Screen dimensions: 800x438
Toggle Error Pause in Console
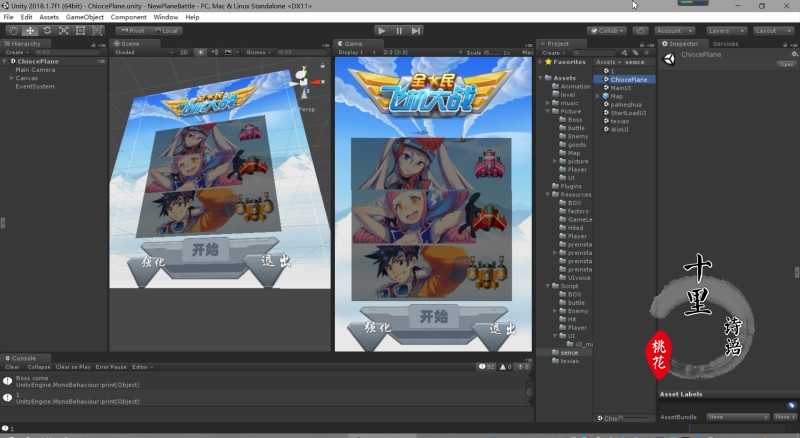pyautogui.click(x=111, y=367)
